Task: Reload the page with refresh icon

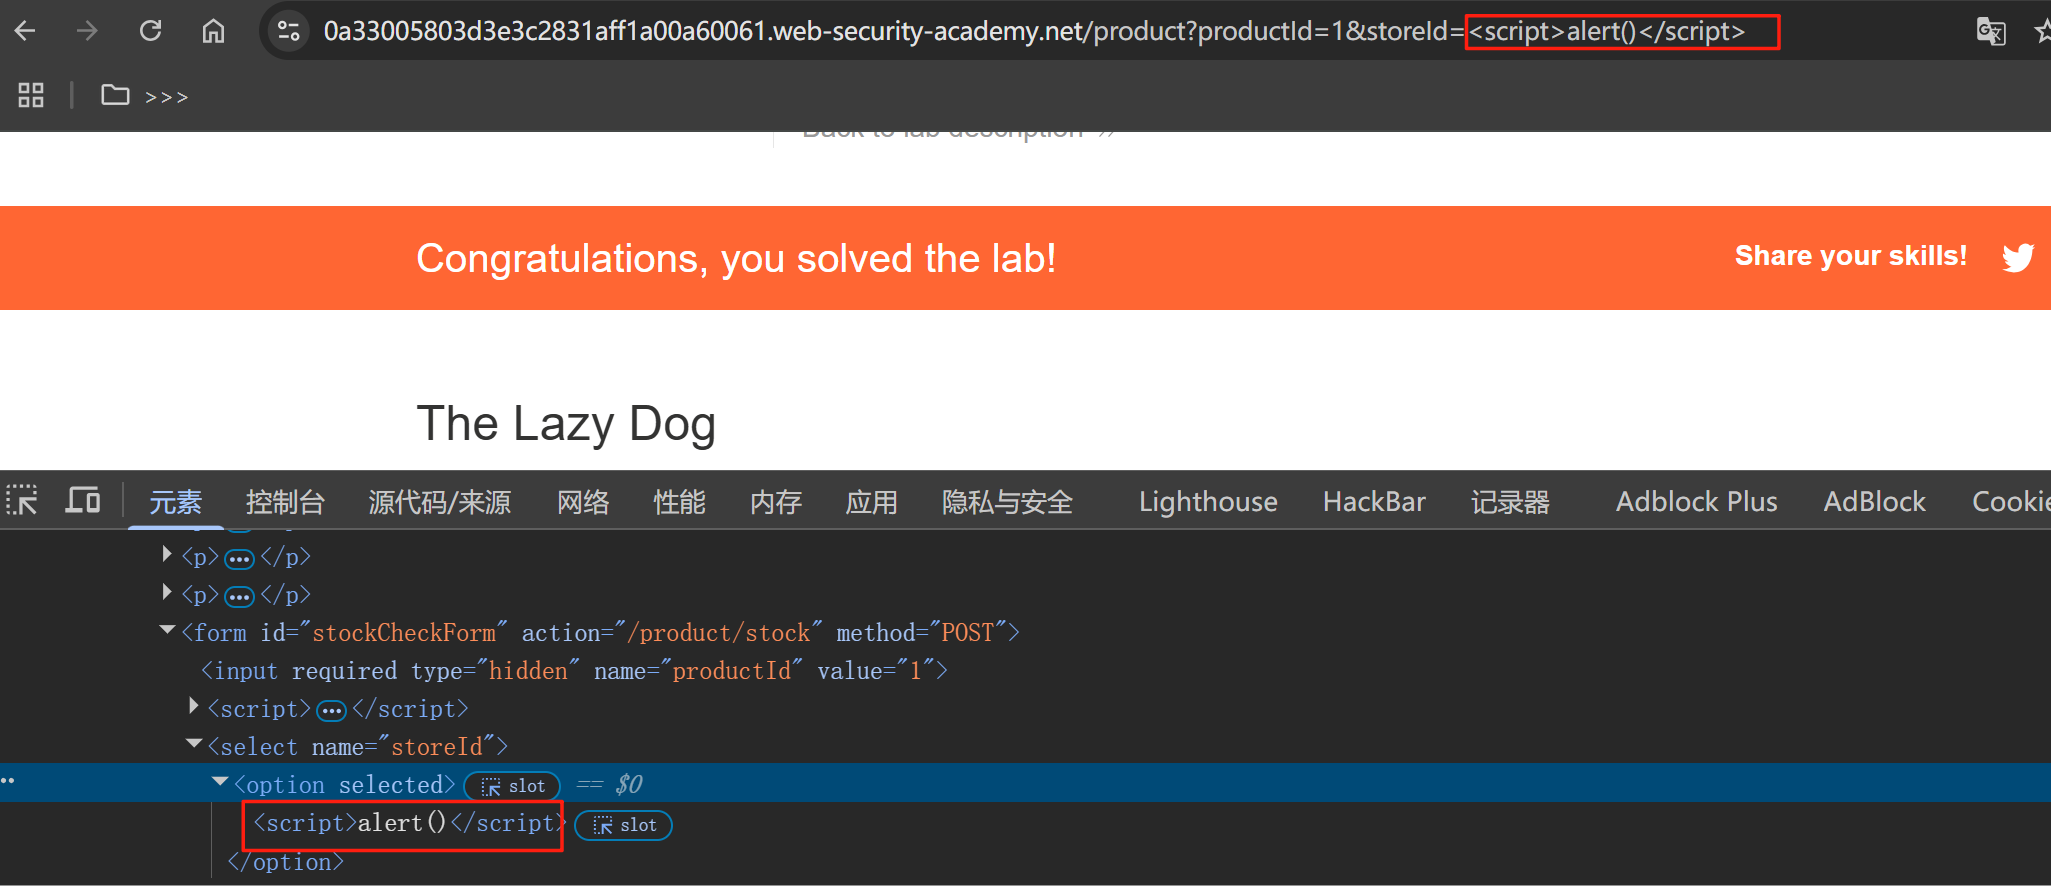Action: click(150, 31)
